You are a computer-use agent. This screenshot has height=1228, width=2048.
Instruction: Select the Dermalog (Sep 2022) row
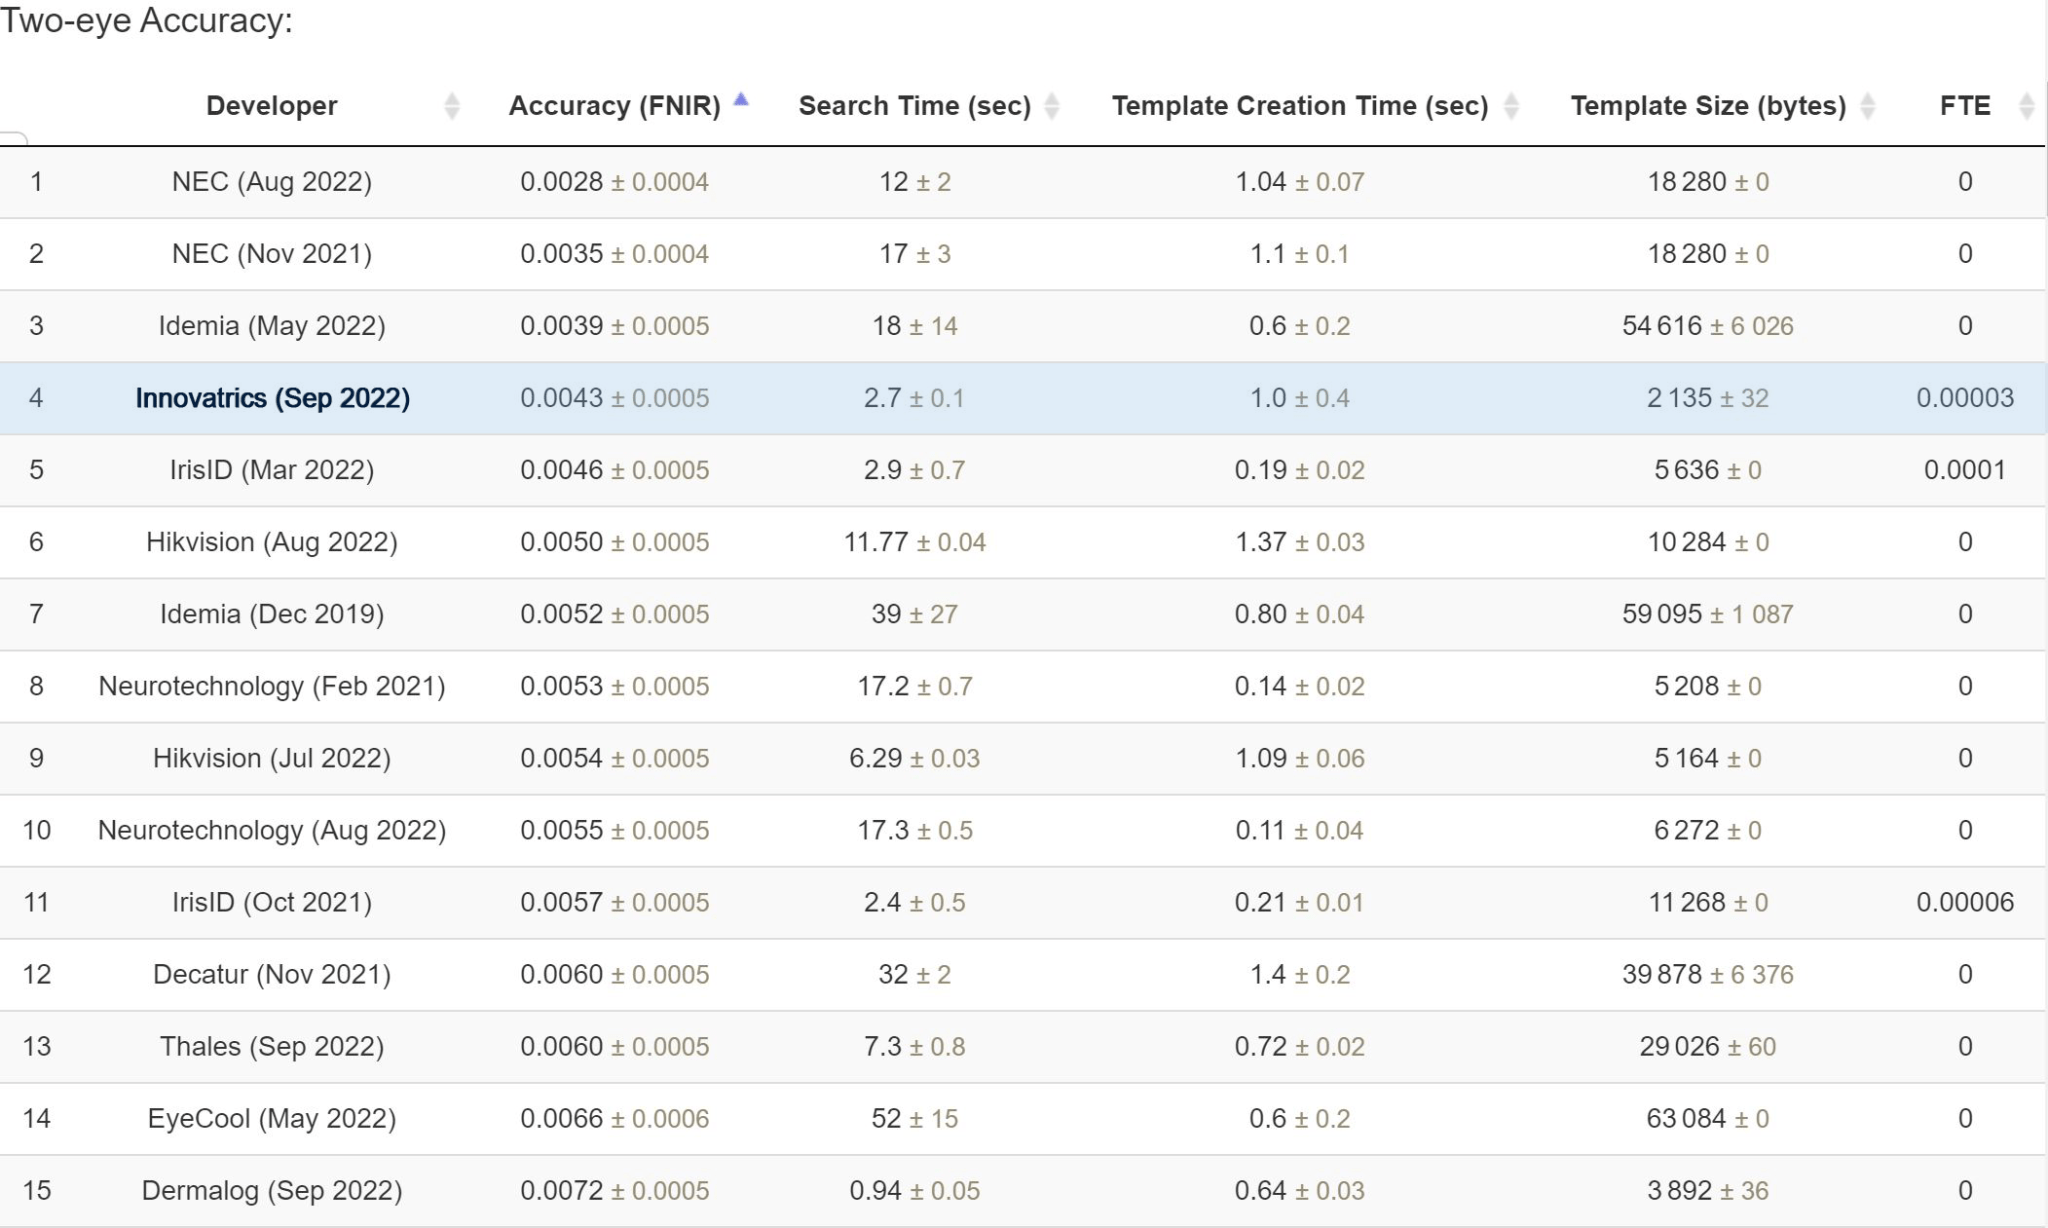[272, 1190]
